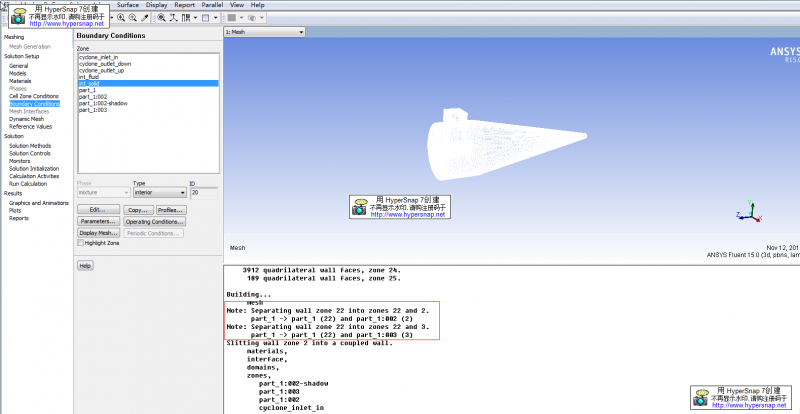800x414 pixels.
Task: Click the Operating Conditions... button
Action: 155,222
